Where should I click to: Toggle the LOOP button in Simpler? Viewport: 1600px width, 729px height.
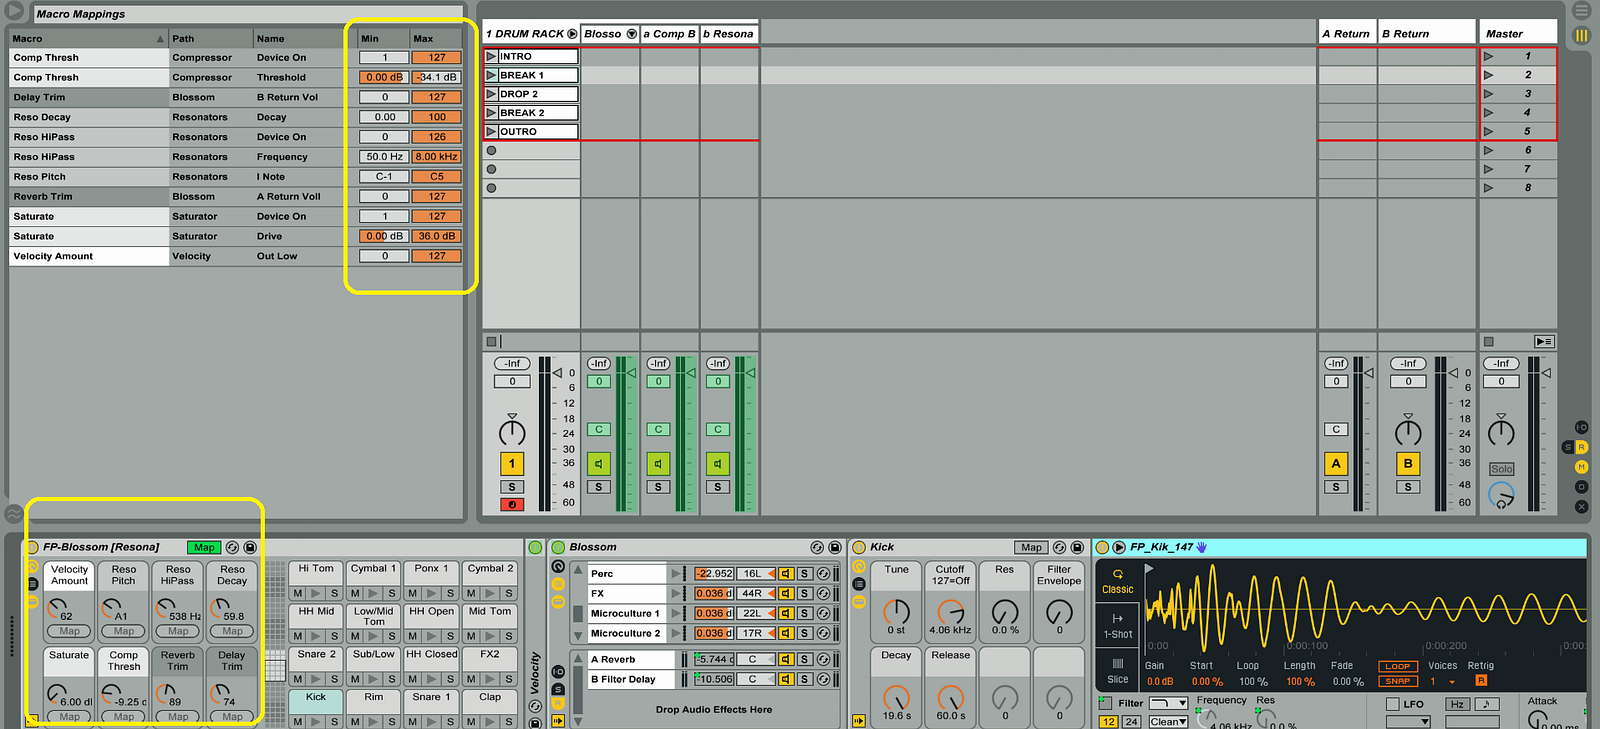click(x=1397, y=666)
